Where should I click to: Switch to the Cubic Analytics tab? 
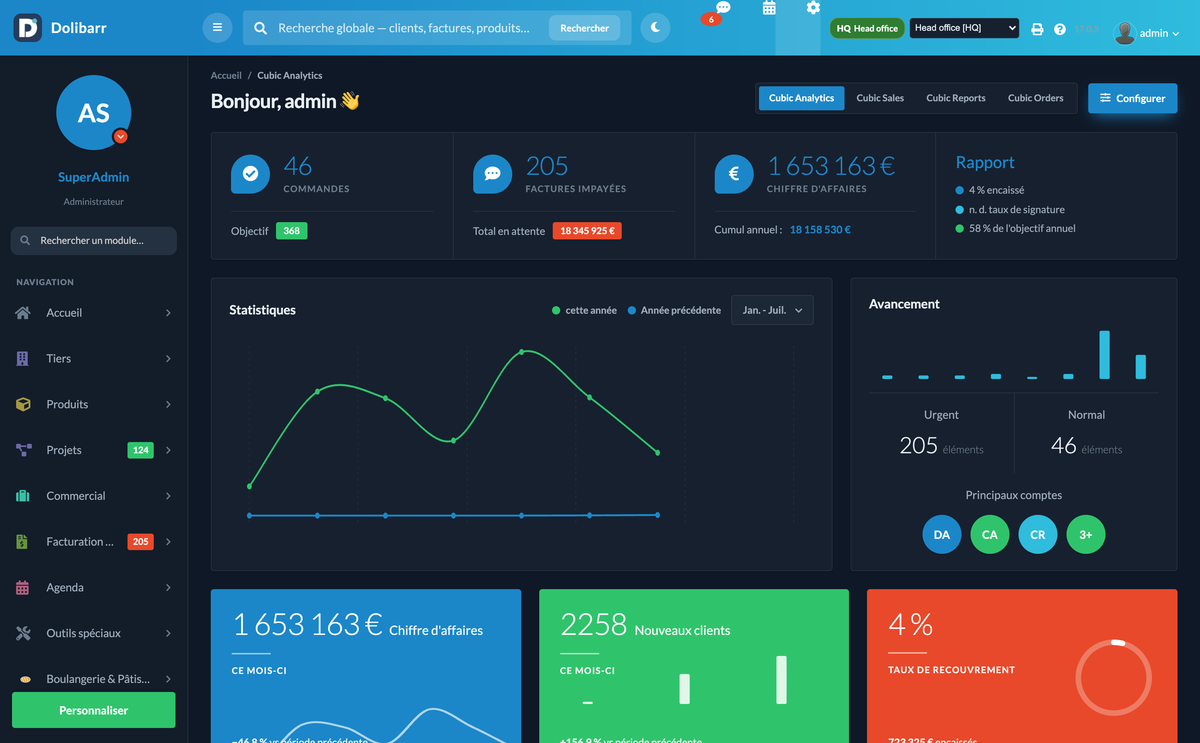pyautogui.click(x=801, y=98)
